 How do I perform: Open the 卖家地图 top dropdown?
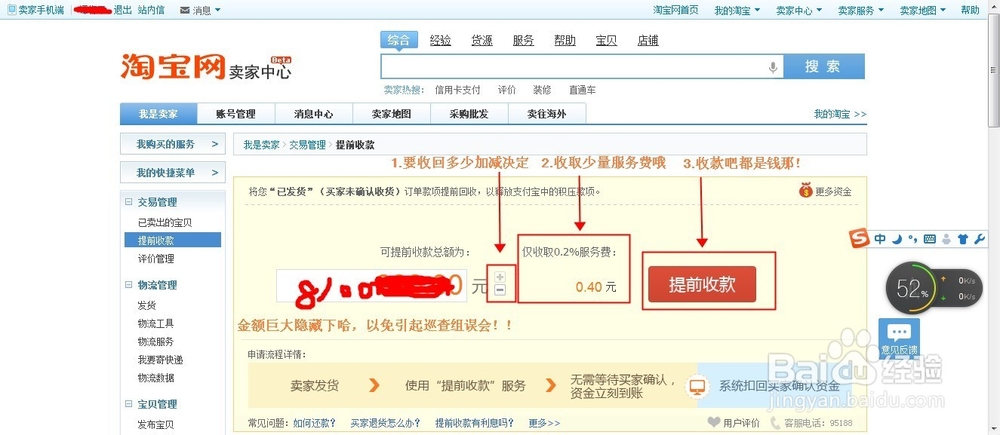(922, 10)
